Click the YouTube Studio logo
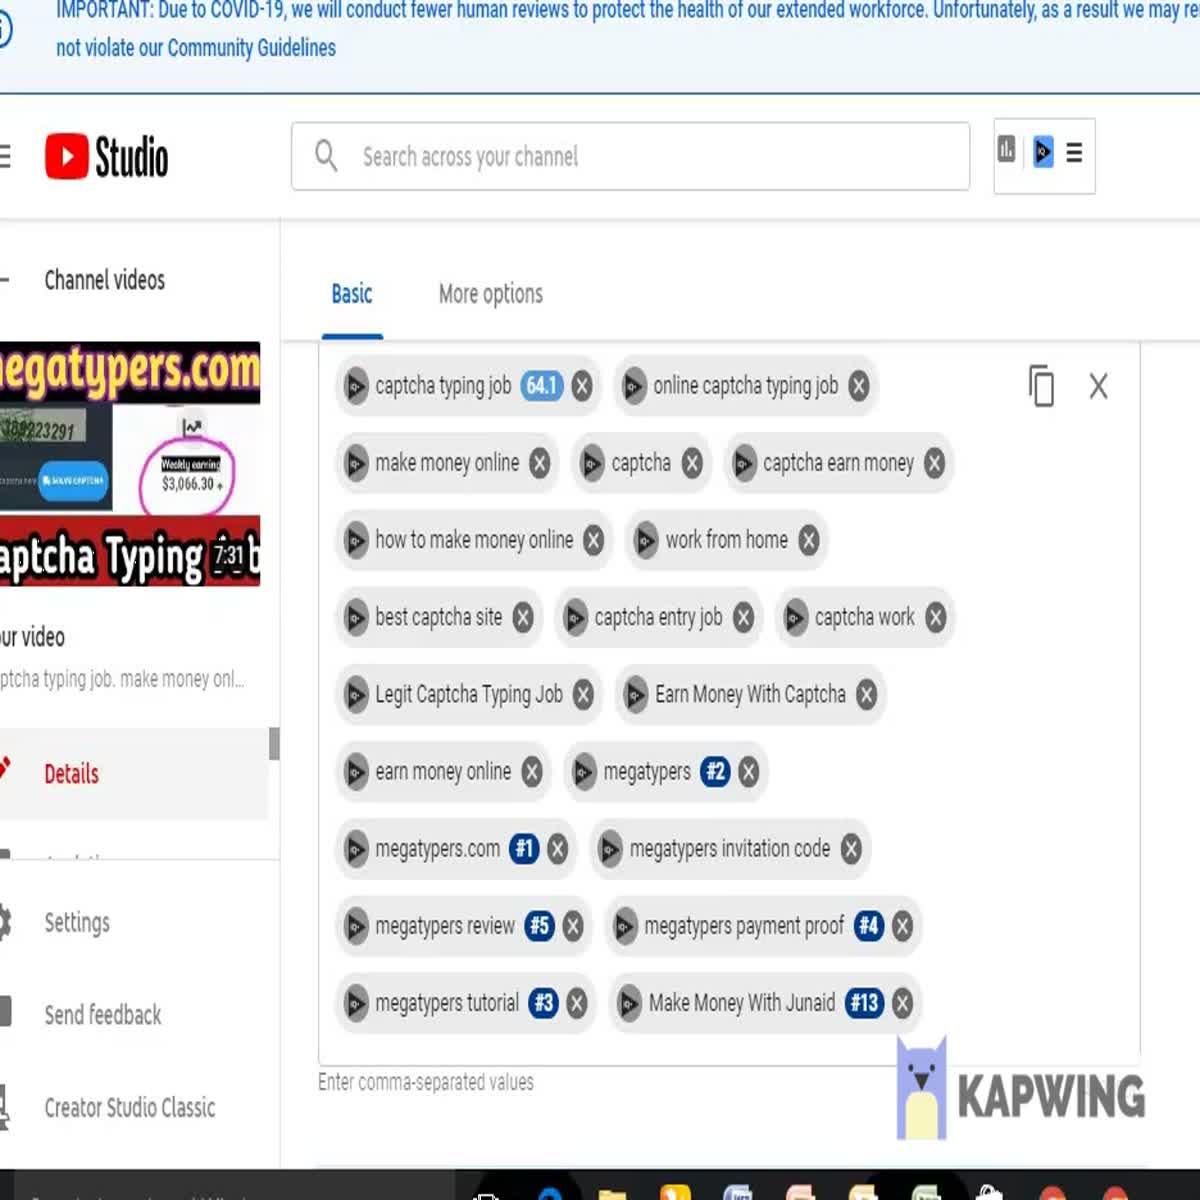Screen dimensions: 1200x1200 click(106, 156)
